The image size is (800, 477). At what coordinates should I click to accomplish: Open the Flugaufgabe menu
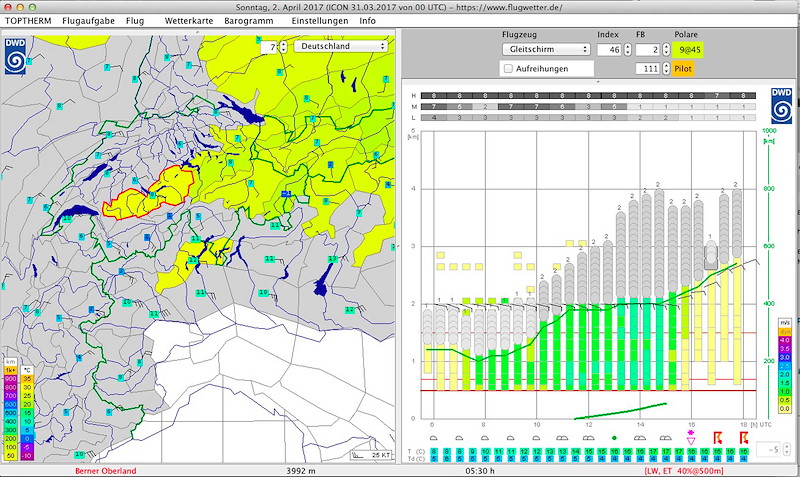(88, 20)
